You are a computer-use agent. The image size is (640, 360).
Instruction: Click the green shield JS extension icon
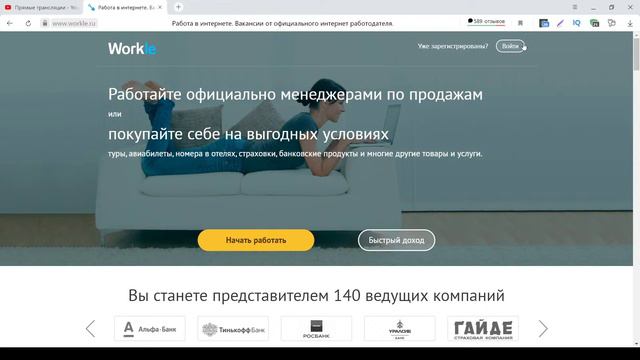pyautogui.click(x=594, y=23)
